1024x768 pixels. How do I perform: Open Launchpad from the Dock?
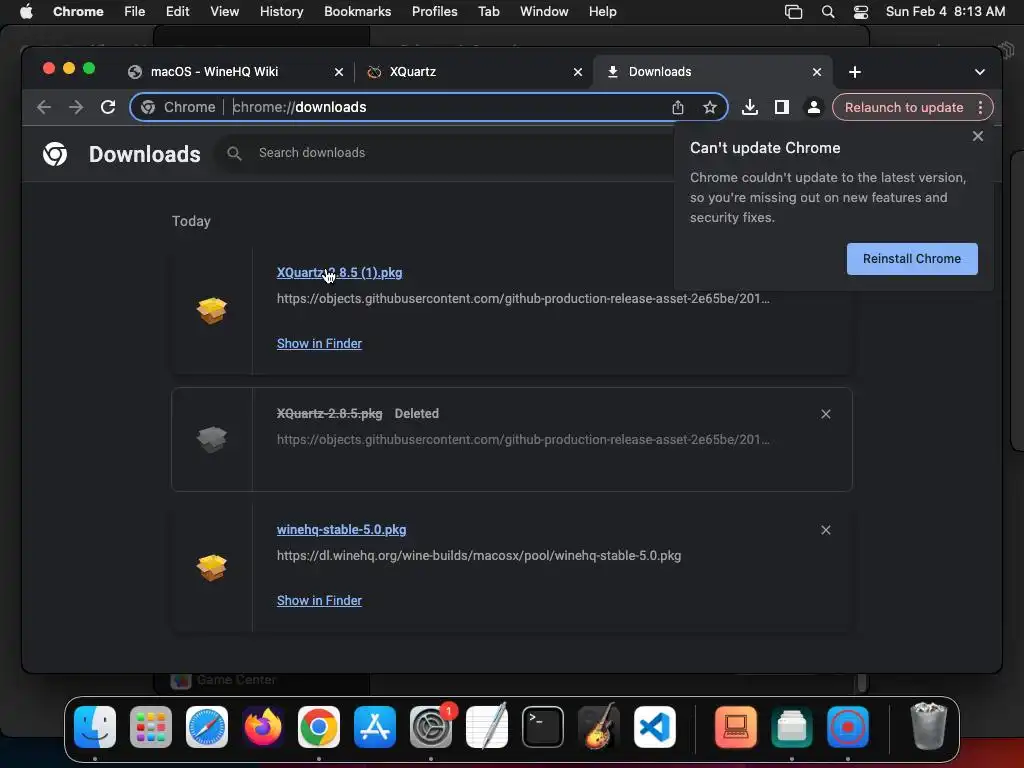pyautogui.click(x=151, y=727)
